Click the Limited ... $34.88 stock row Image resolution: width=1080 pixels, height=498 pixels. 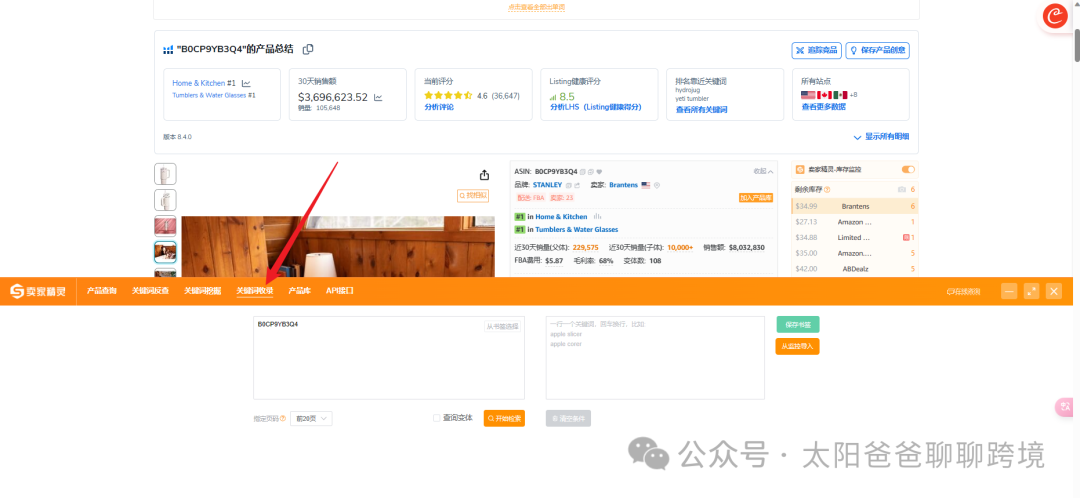point(855,238)
